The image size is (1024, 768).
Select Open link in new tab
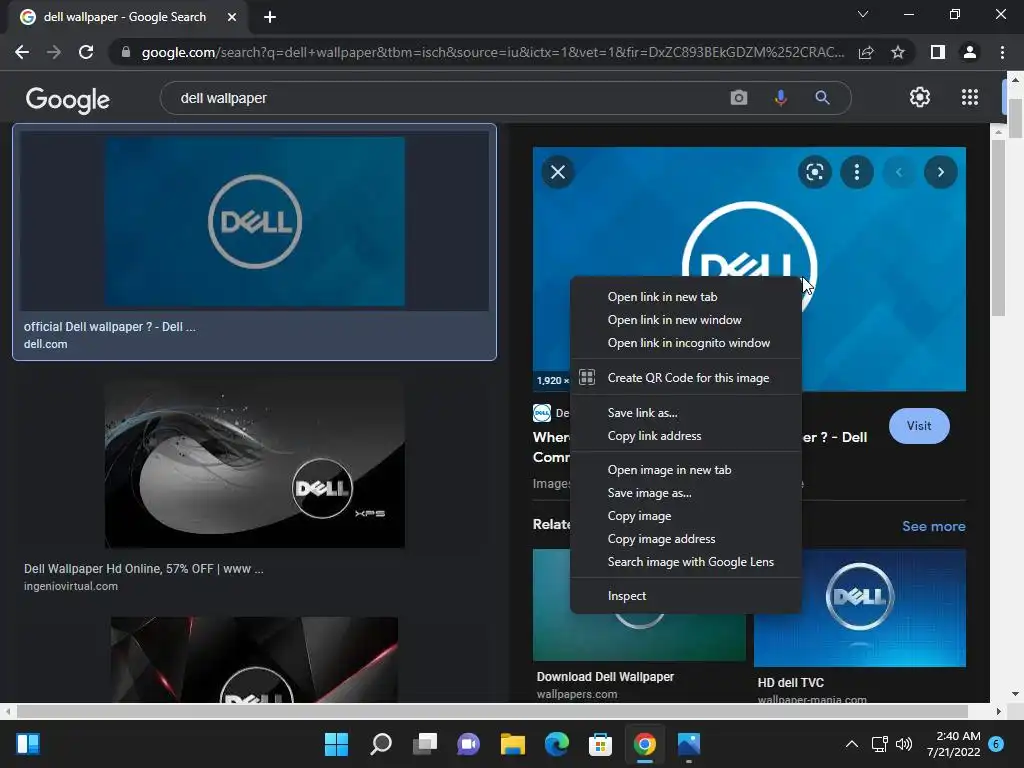[x=686, y=297]
